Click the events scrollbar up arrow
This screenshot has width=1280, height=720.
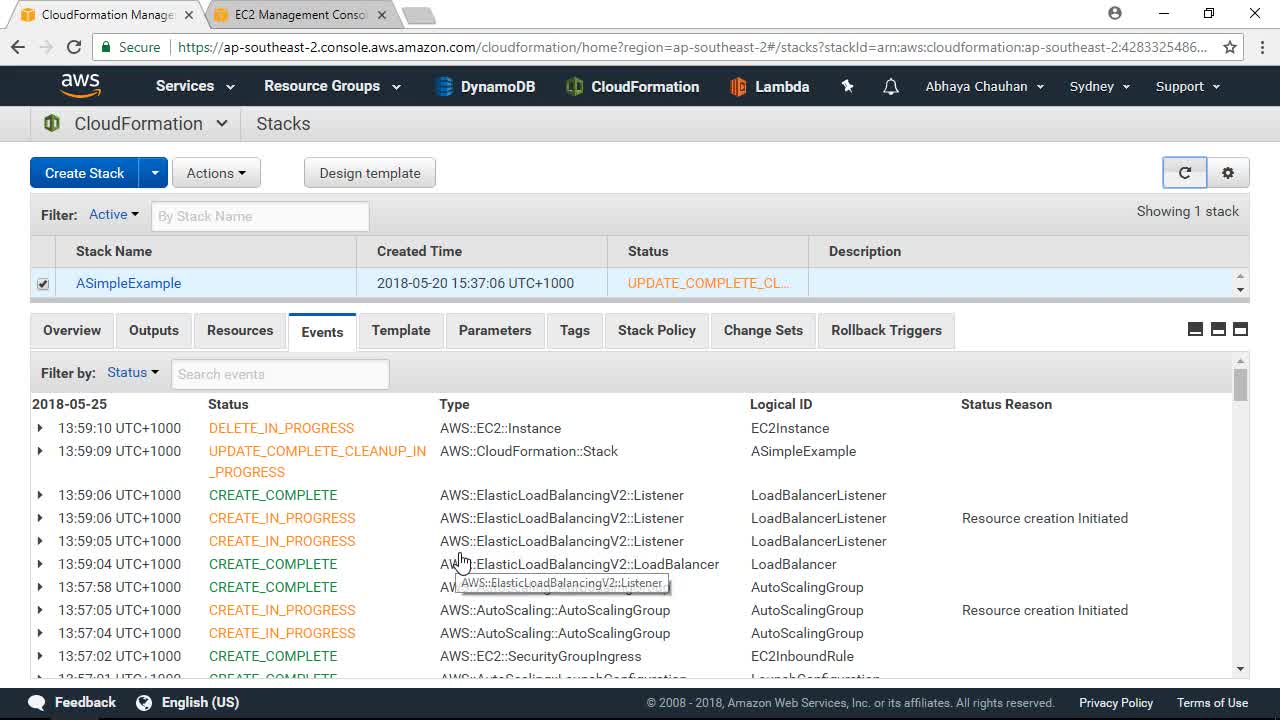pyautogui.click(x=1240, y=361)
